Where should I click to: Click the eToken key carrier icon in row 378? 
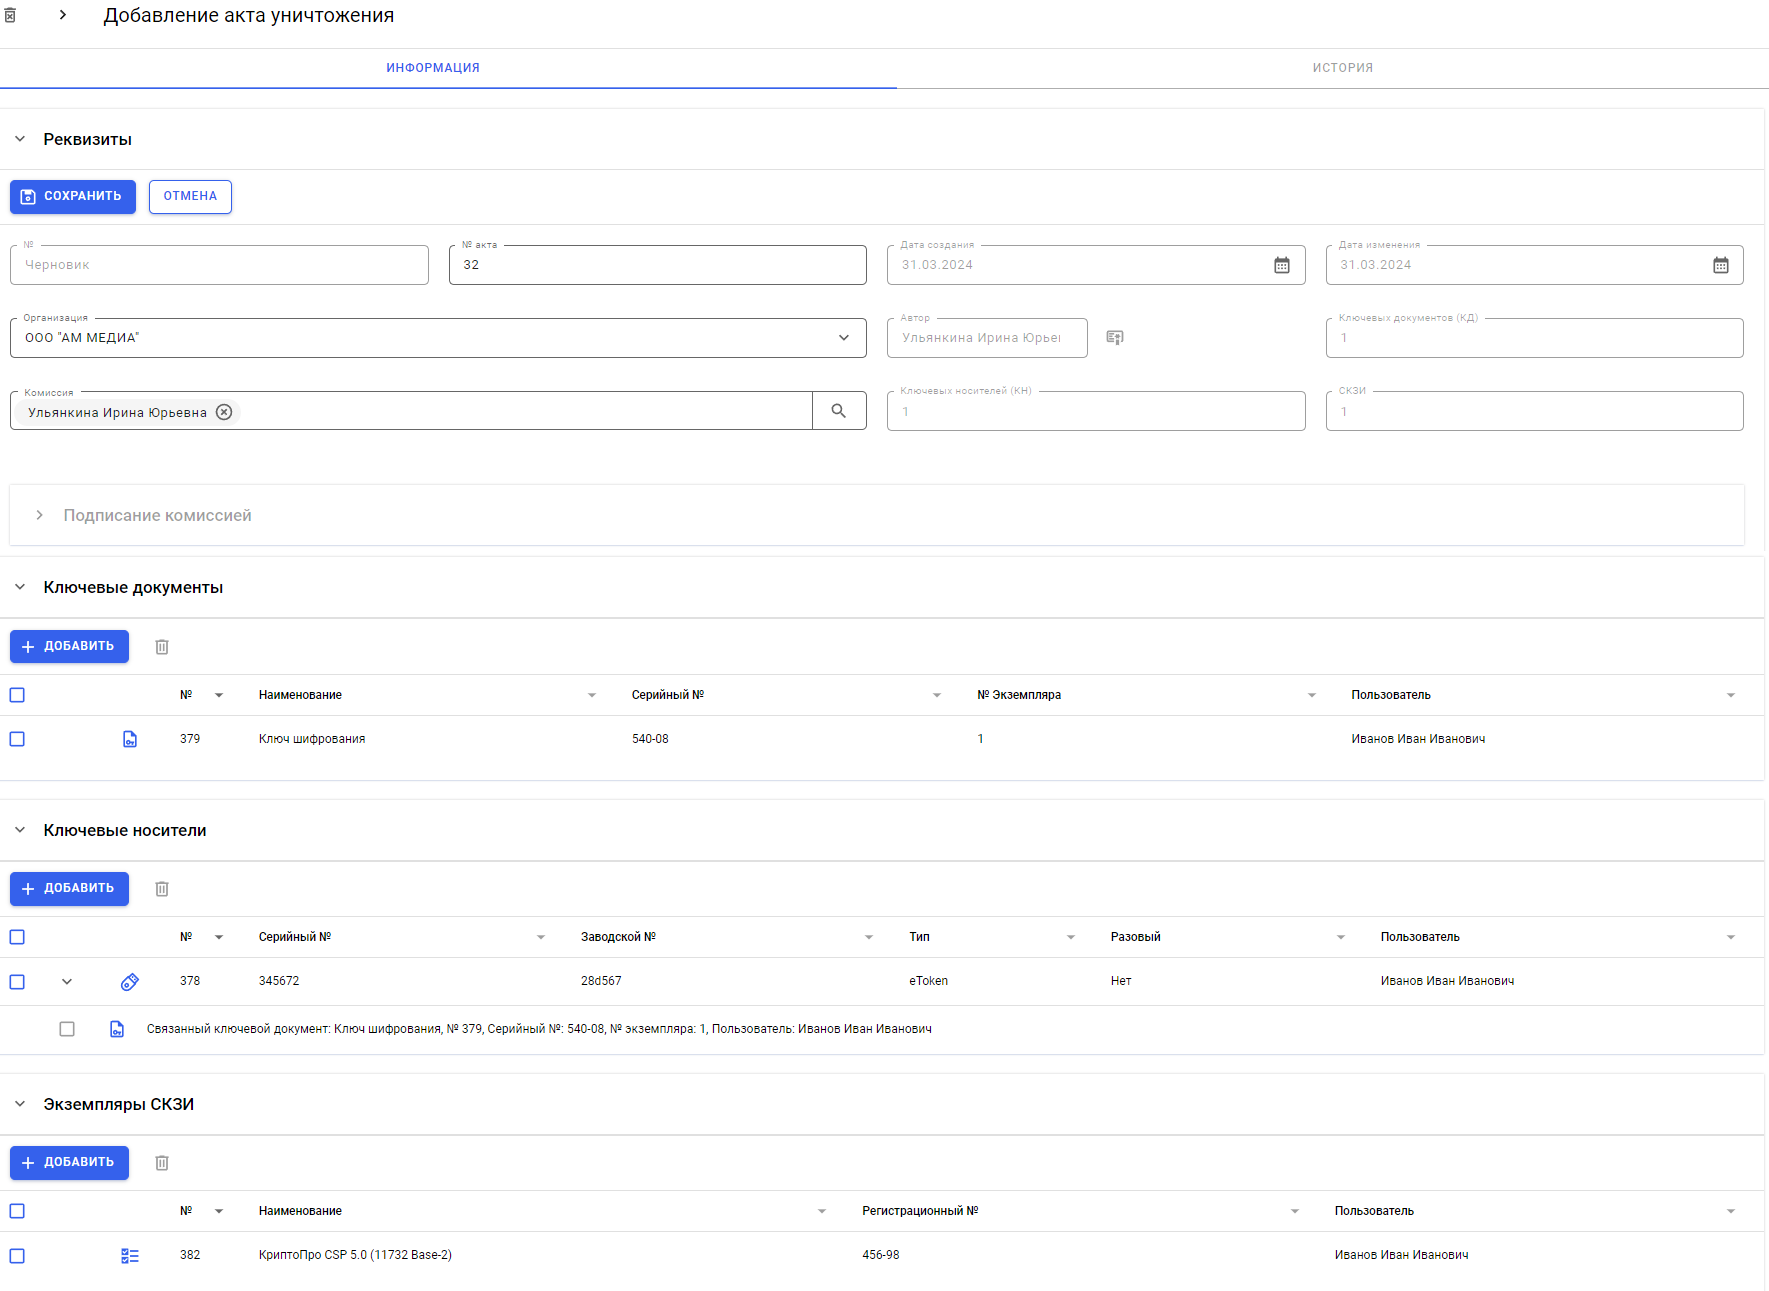[x=130, y=982]
